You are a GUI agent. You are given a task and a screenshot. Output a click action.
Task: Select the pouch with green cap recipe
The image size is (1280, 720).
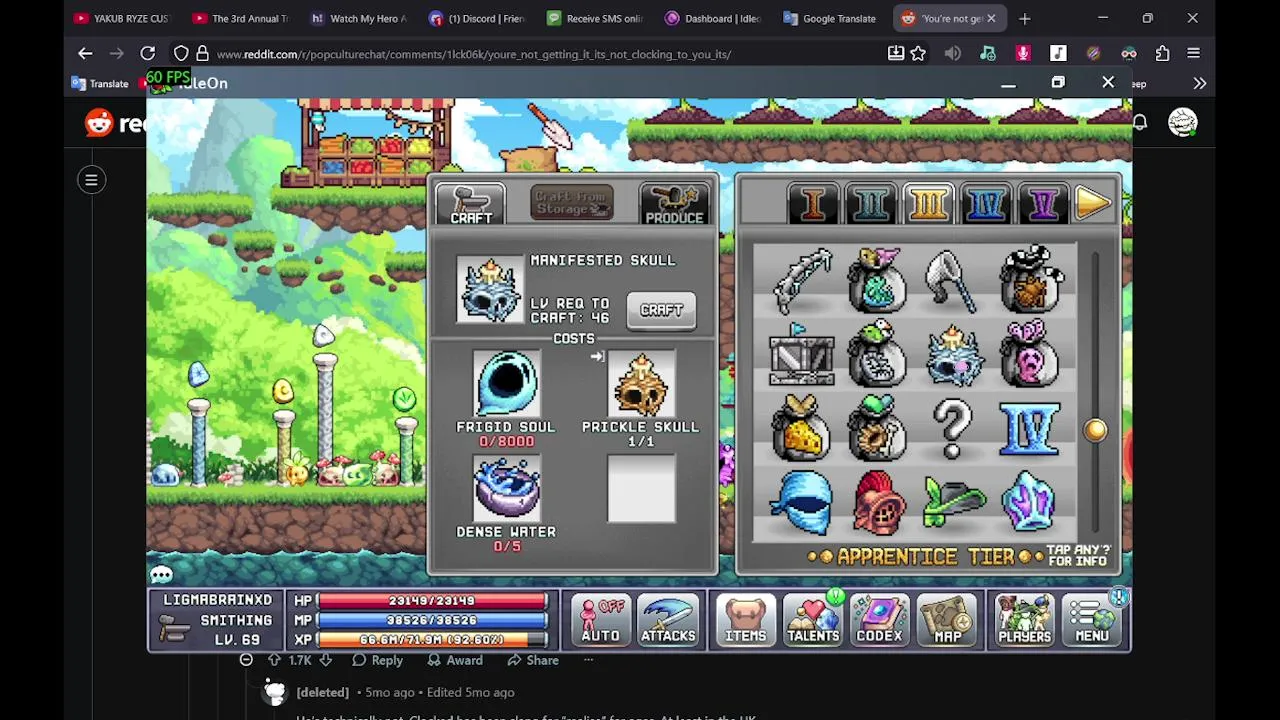[x=877, y=429]
